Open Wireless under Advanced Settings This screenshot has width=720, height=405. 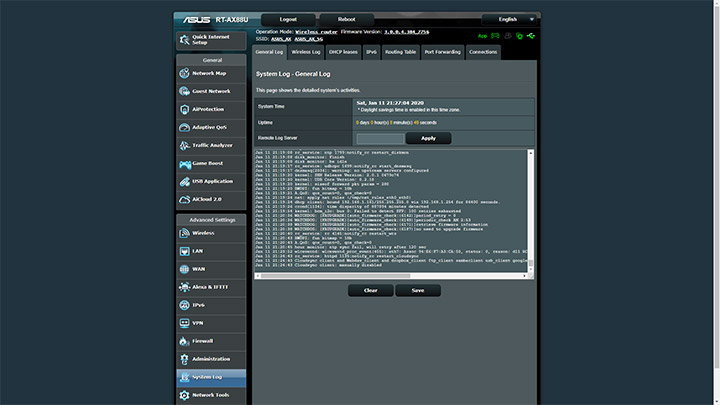pyautogui.click(x=211, y=233)
